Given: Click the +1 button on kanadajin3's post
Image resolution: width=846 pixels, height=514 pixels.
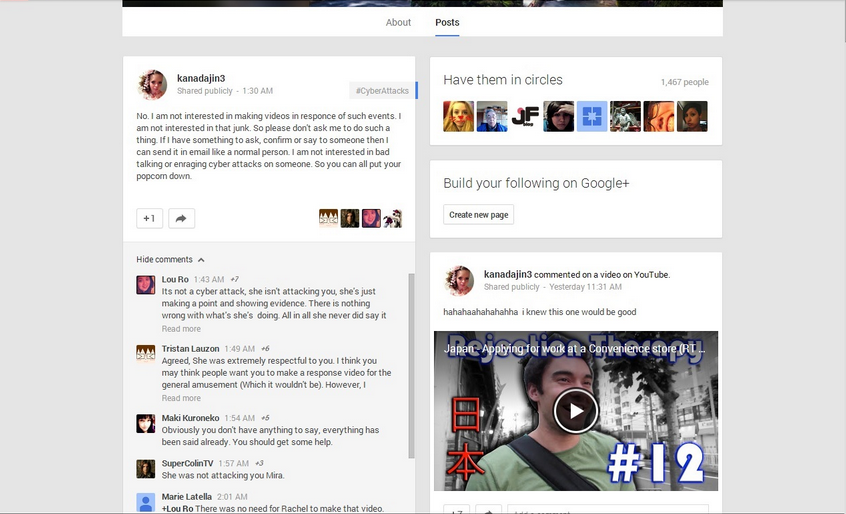Looking at the screenshot, I should (149, 218).
